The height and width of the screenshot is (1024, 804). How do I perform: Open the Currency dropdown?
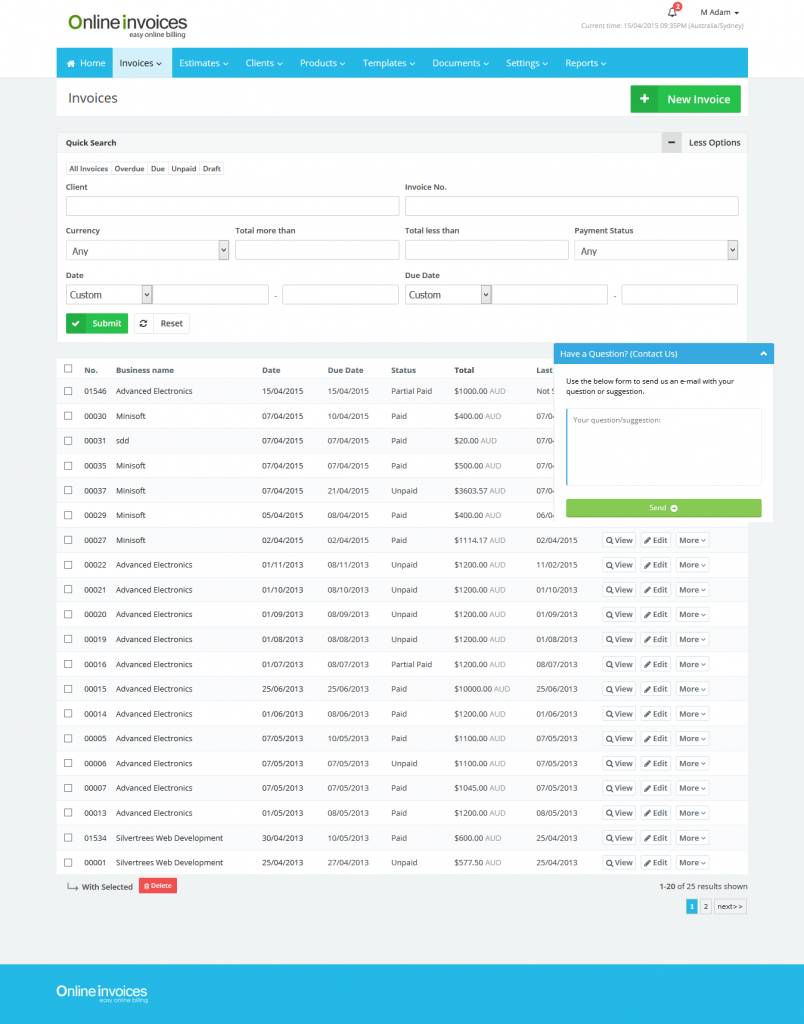(147, 251)
